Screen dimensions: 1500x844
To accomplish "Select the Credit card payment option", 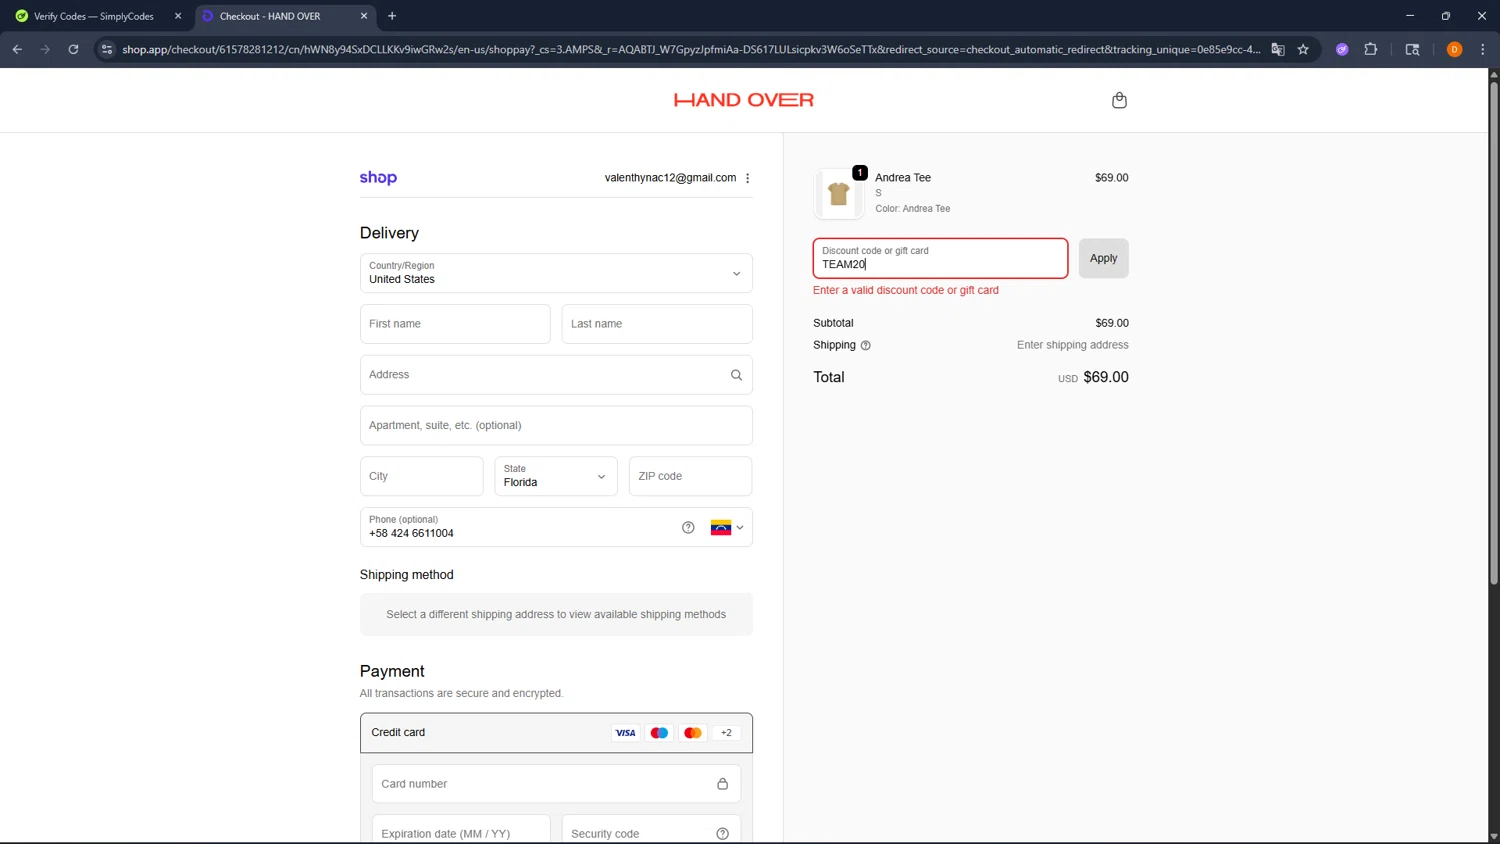I will tap(556, 733).
